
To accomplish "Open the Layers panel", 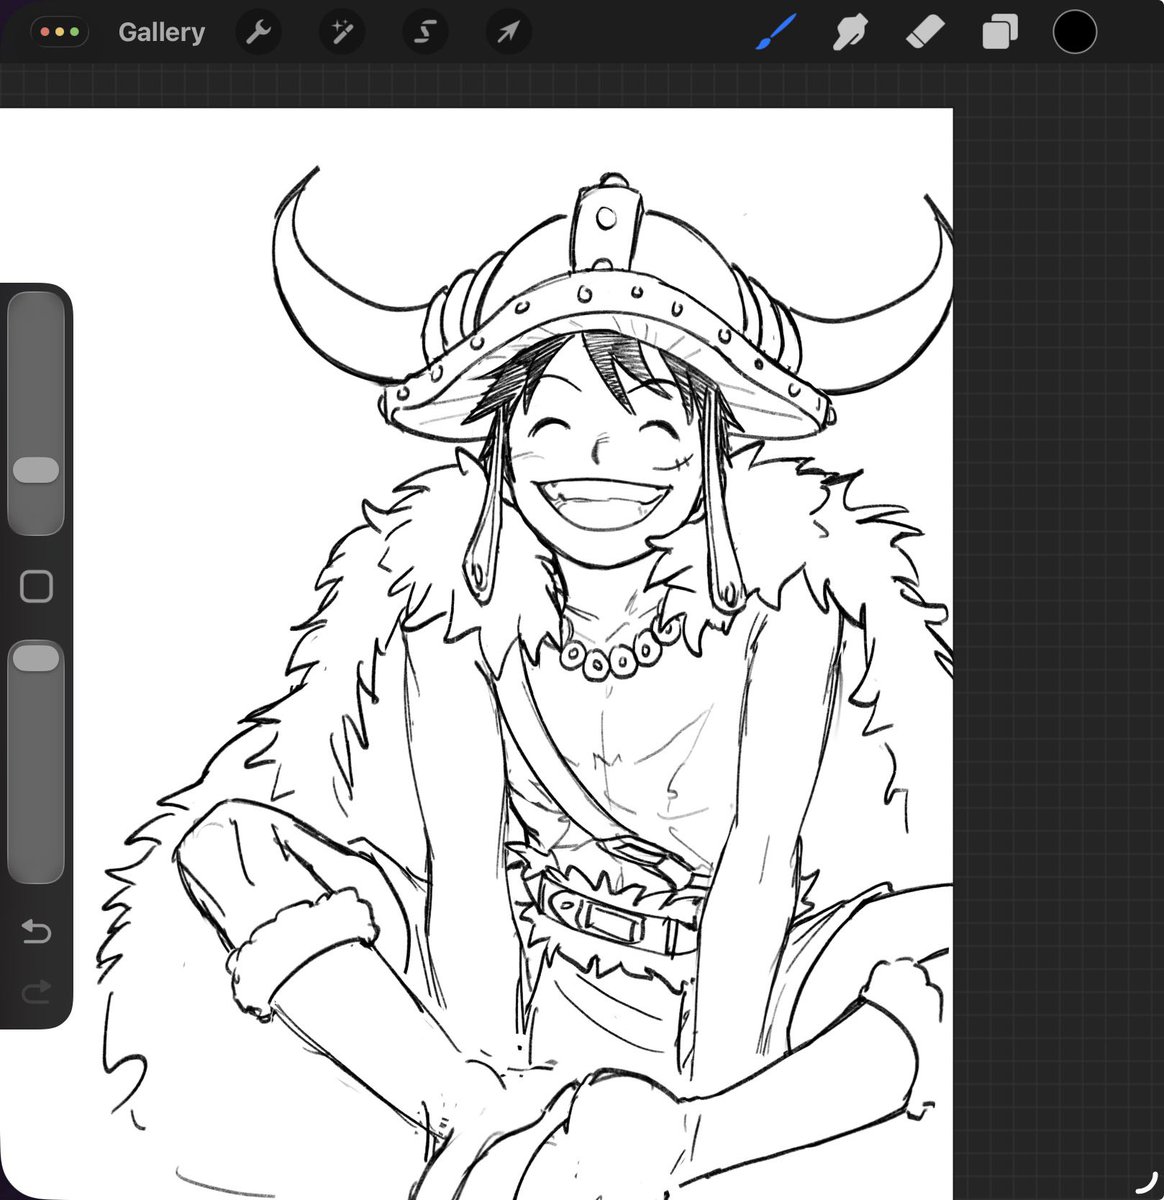I will pyautogui.click(x=998, y=33).
